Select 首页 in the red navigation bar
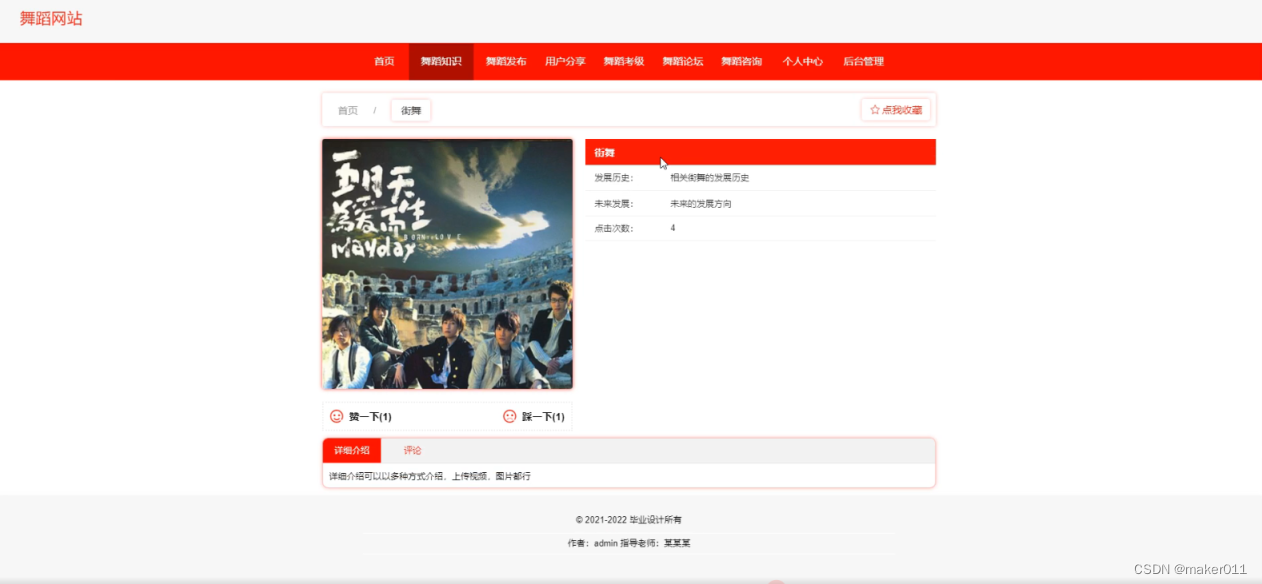Screen dimensions: 1262x584 [384, 61]
